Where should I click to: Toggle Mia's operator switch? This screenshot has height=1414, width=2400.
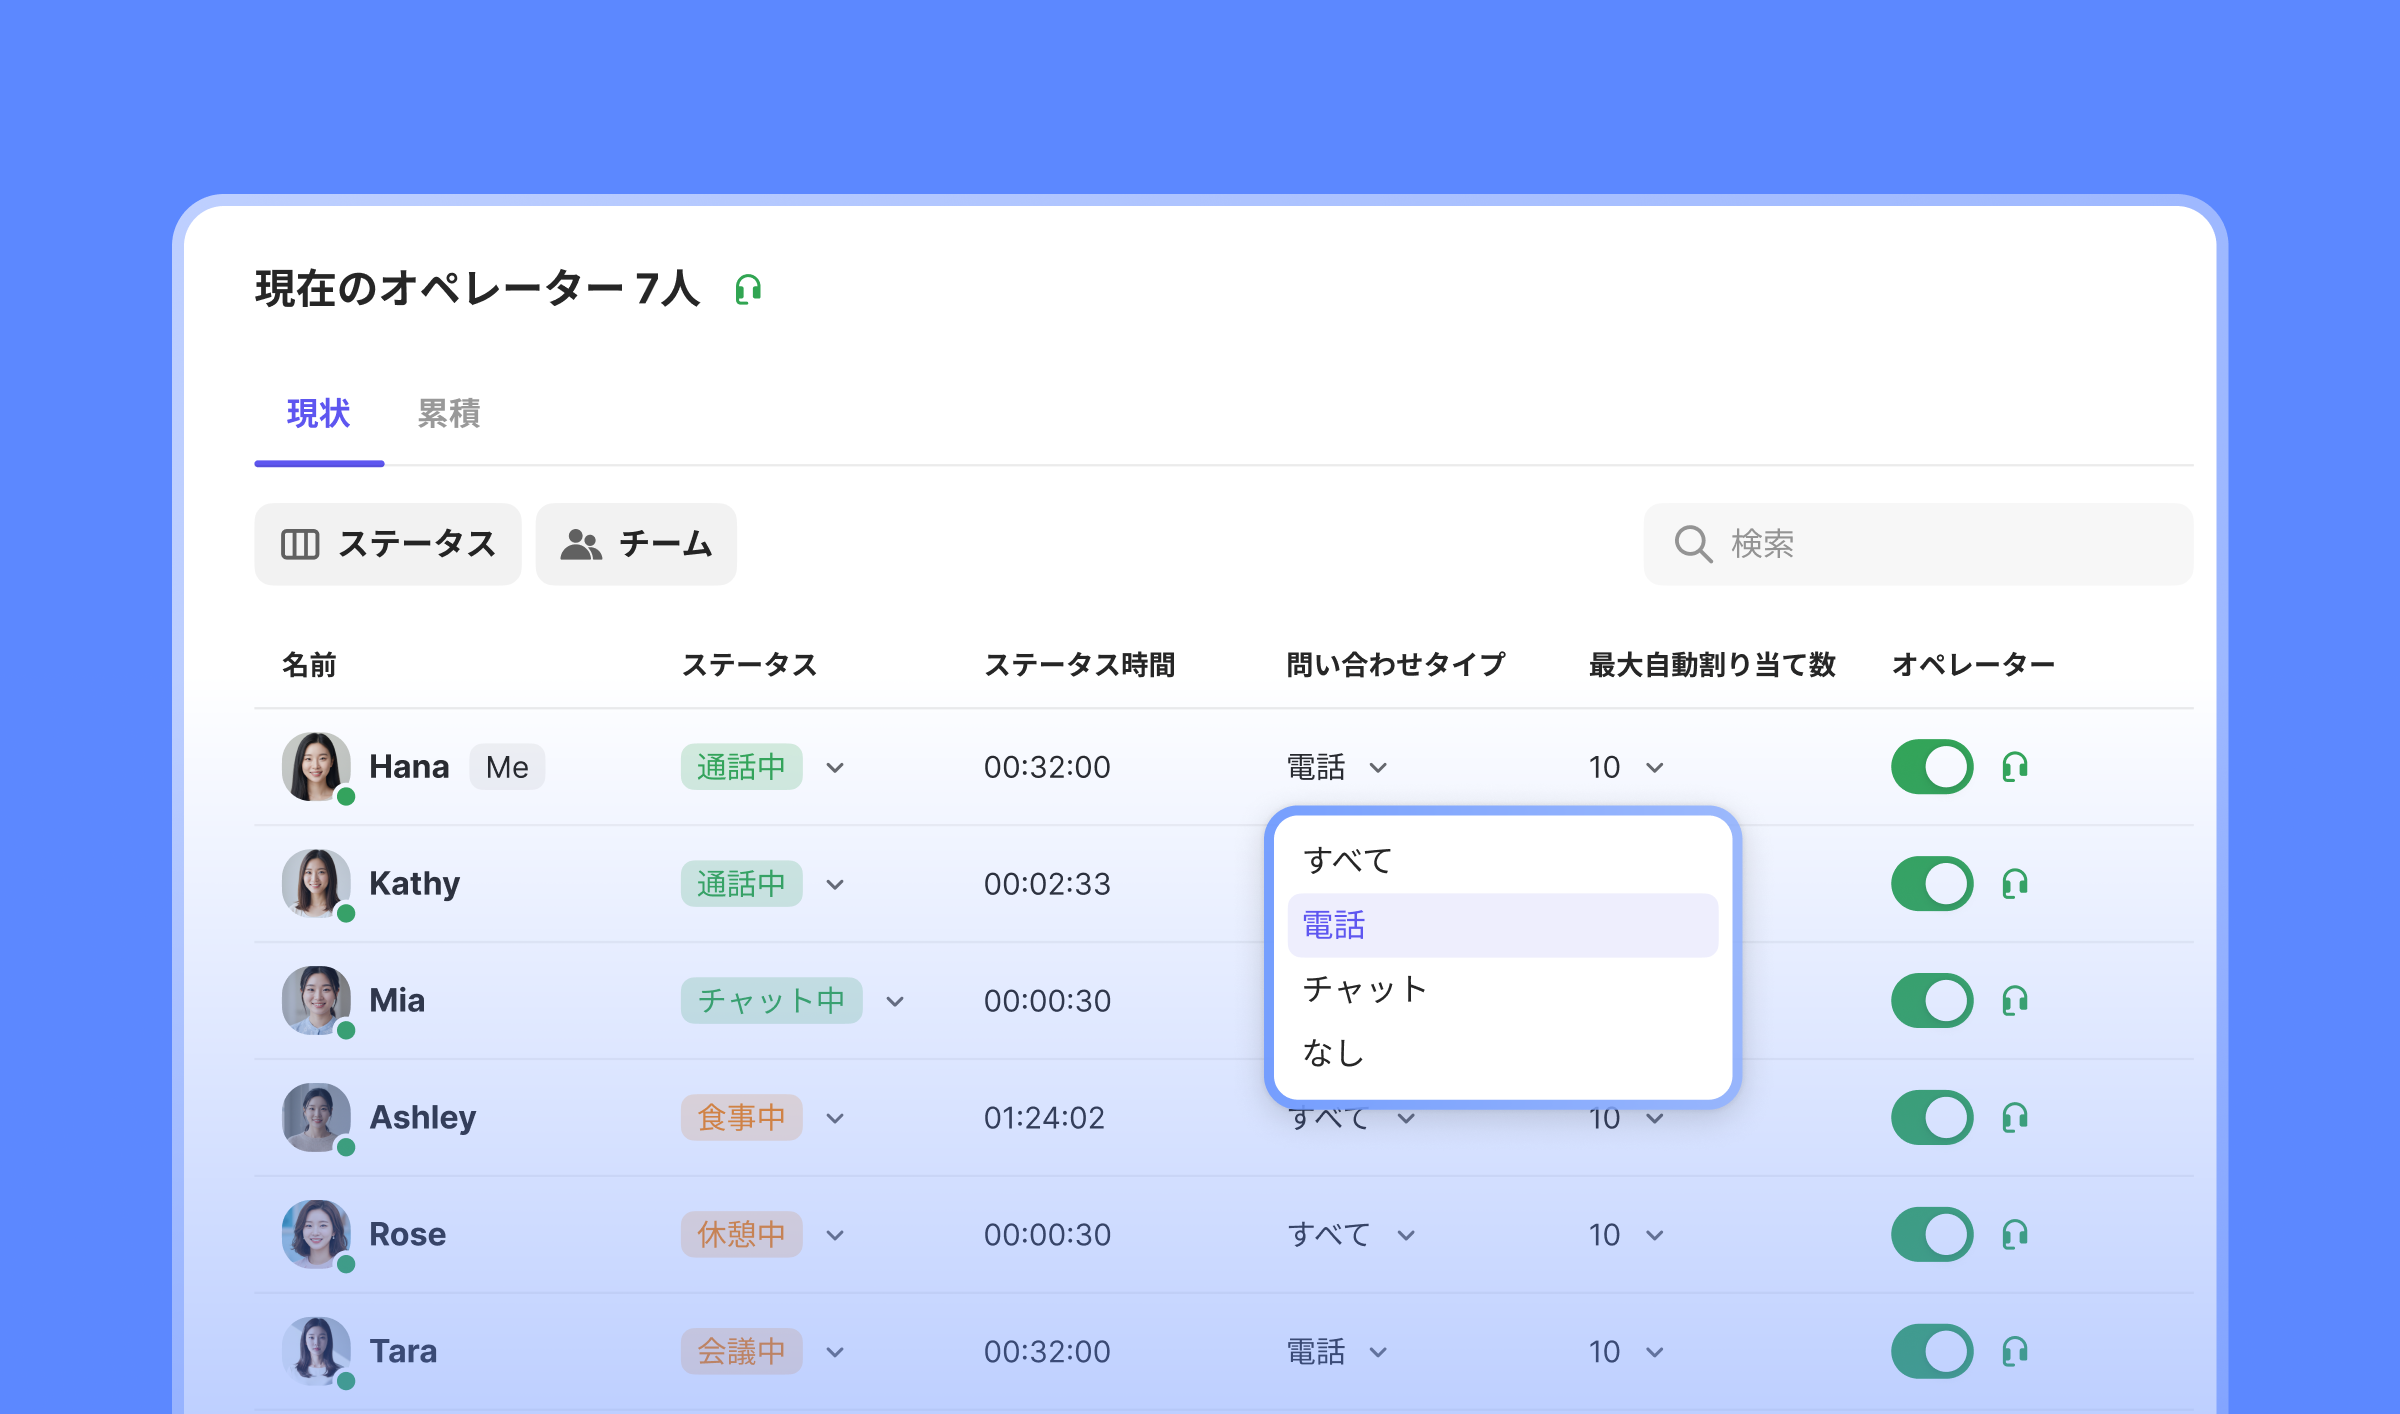point(1931,1001)
